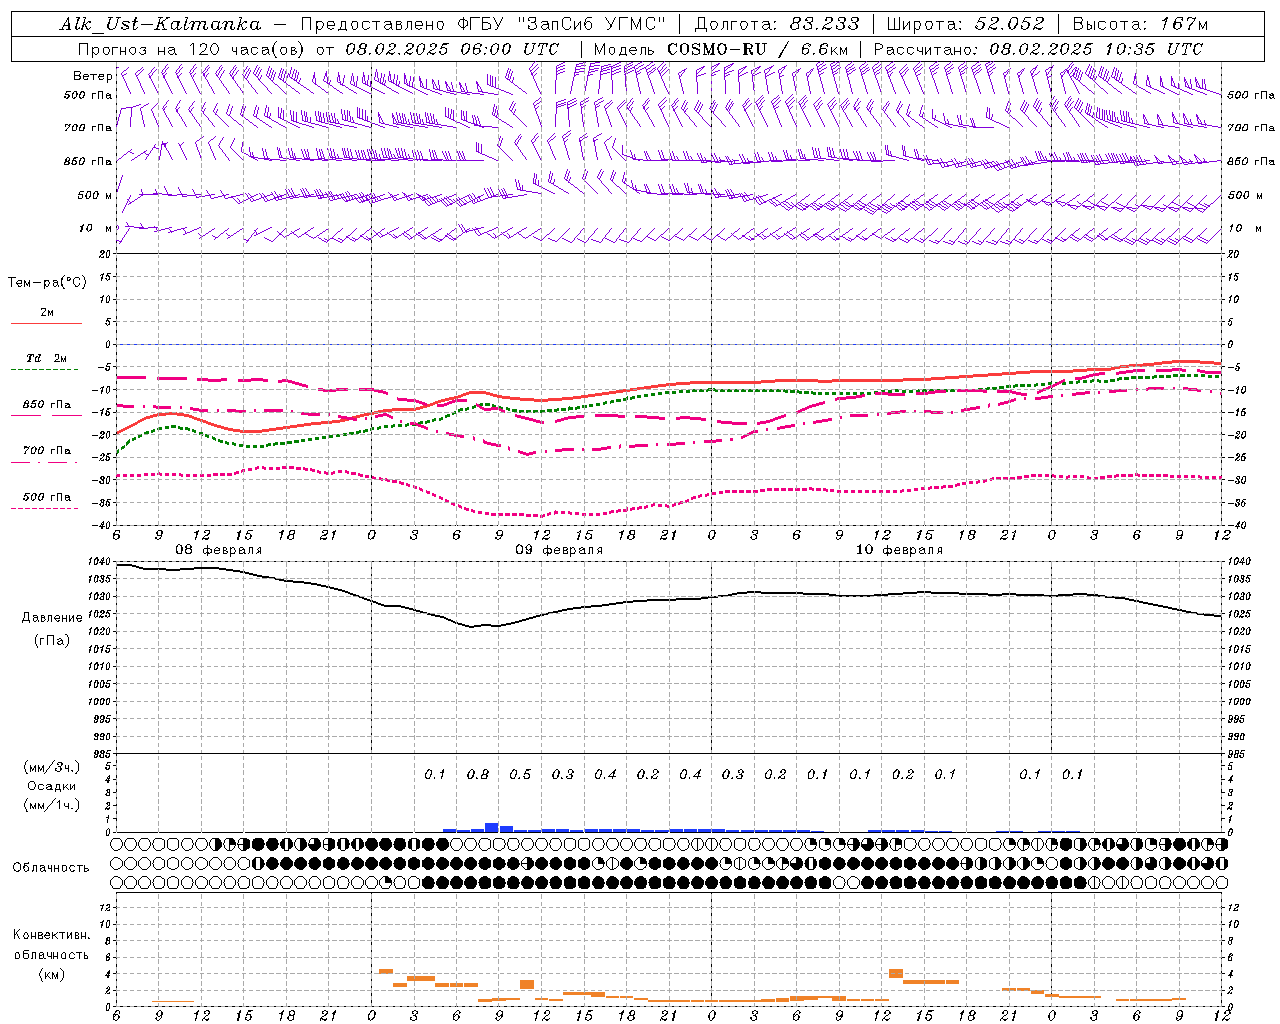Click the longitude value 'Долгота: 83.233'
Viewport: 1280px width, 1024px height.
[x=777, y=24]
